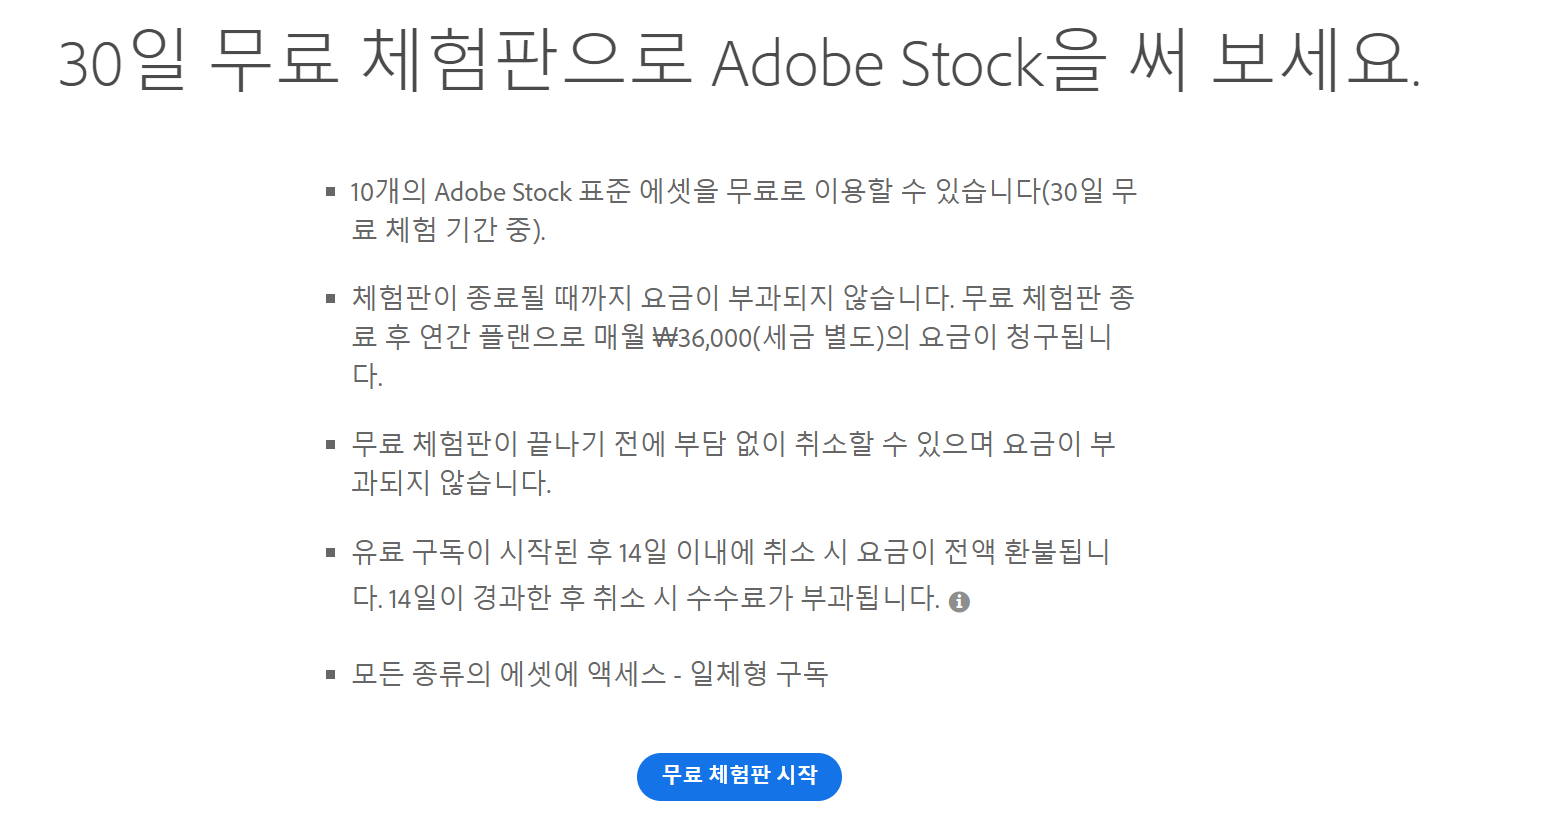Click the ₩36,000 monthly price text
Screen dimensions: 1567x840
(x=702, y=338)
